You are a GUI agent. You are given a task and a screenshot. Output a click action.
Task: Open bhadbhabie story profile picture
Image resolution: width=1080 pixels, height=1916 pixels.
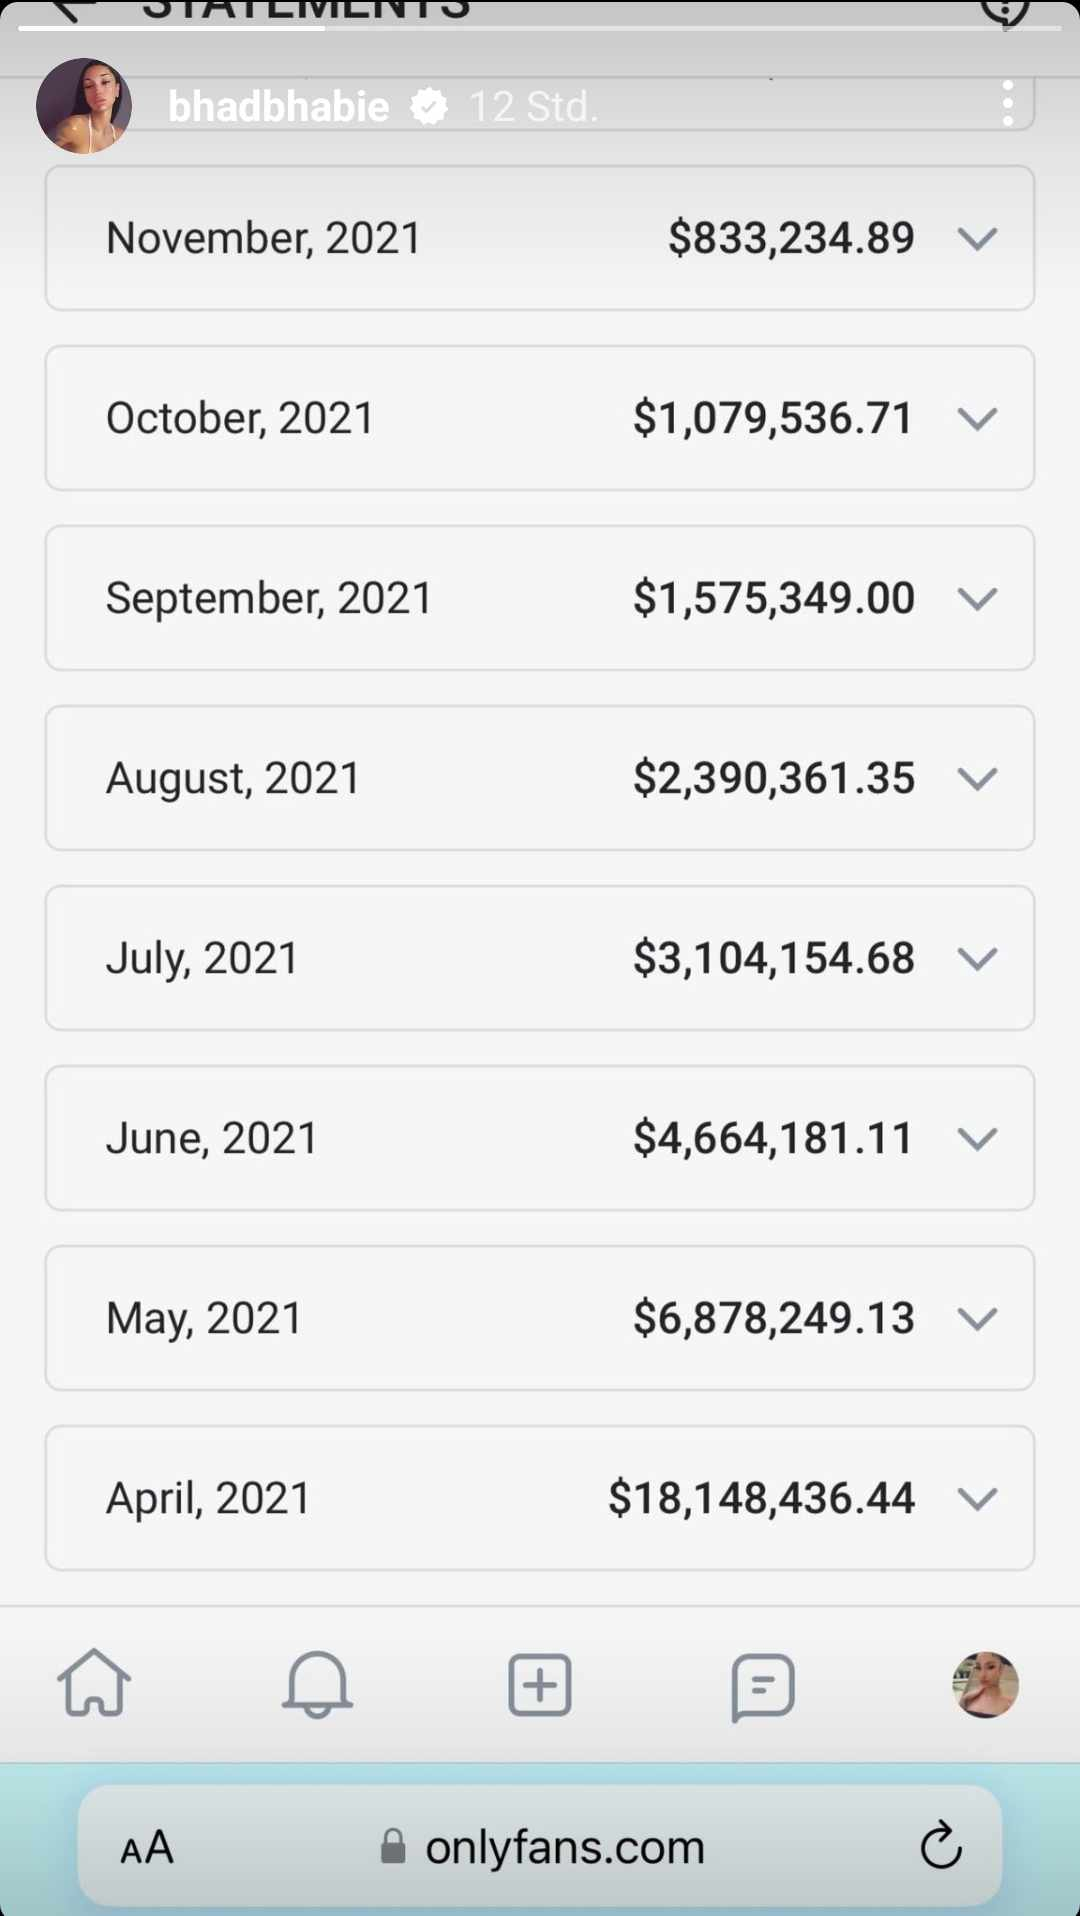84,106
